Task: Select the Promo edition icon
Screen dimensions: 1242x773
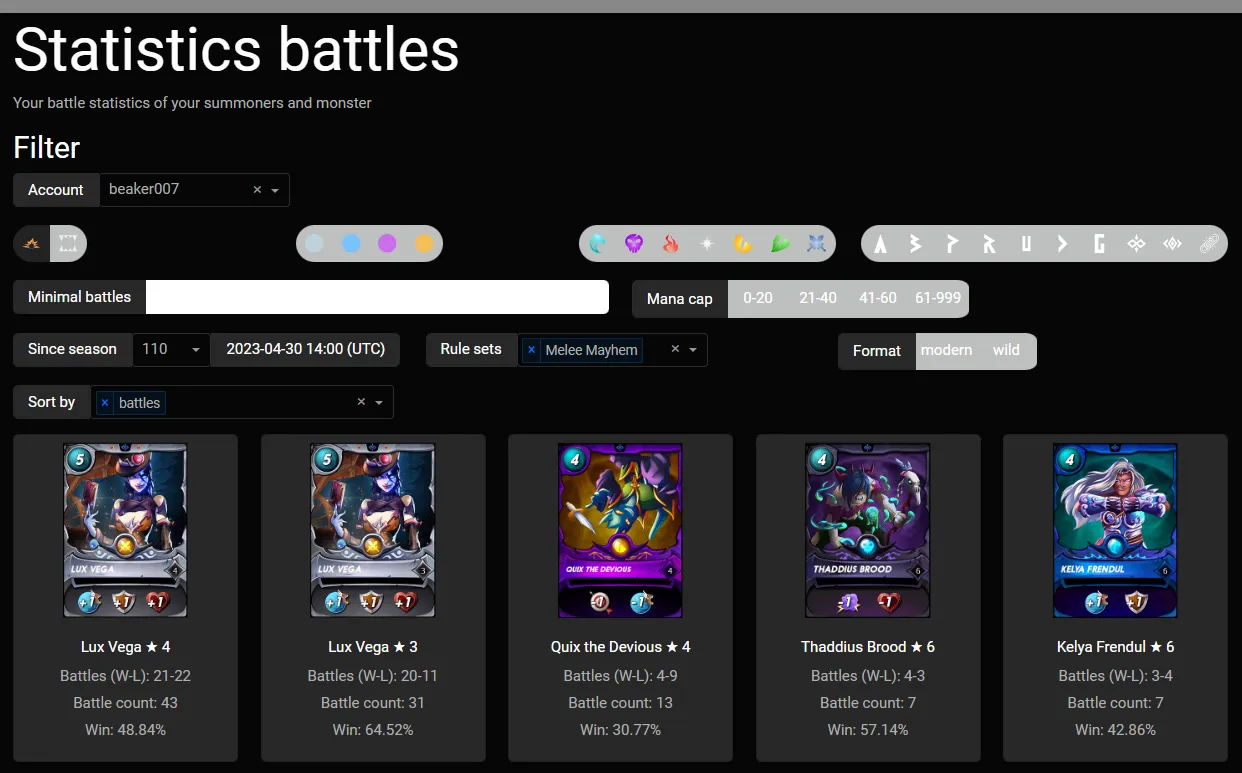Action: pos(952,243)
